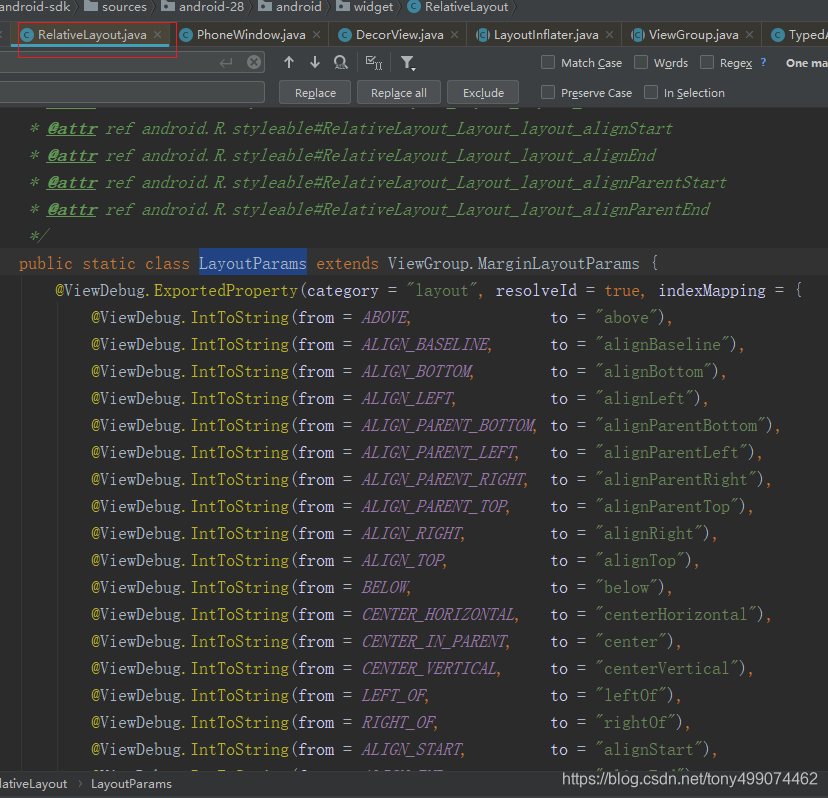Close the ViewGroup.java tab
This screenshot has width=828, height=798.
(749, 34)
